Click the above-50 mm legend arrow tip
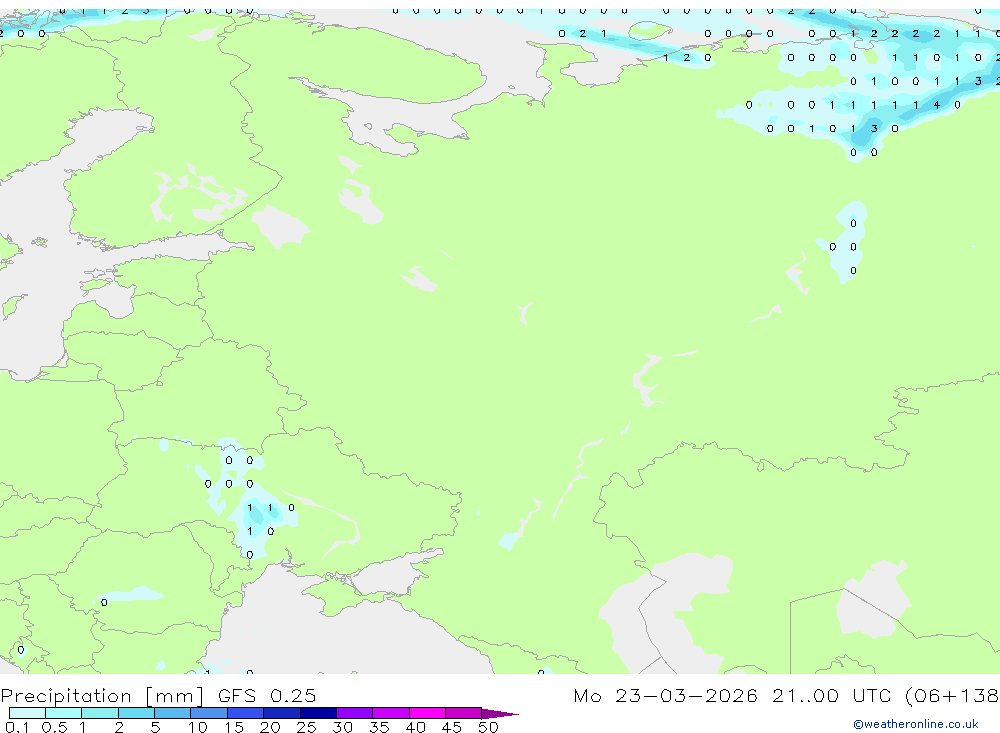1000x733 pixels. tap(500, 714)
